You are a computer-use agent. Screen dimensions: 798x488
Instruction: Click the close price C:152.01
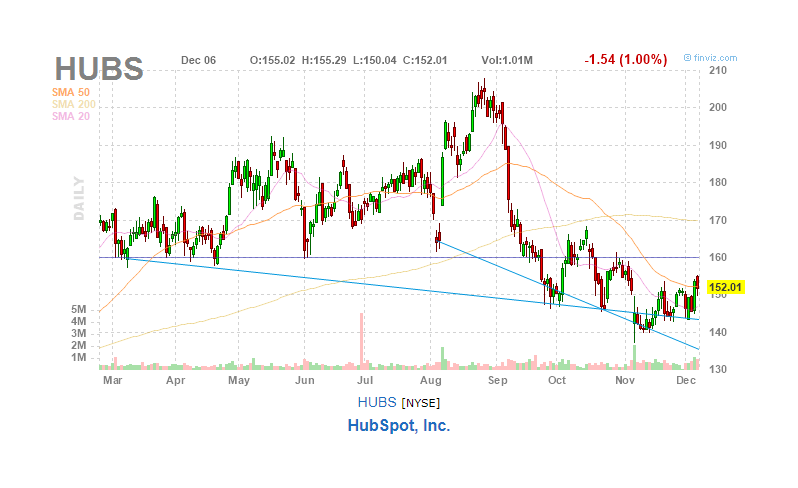pyautogui.click(x=425, y=60)
